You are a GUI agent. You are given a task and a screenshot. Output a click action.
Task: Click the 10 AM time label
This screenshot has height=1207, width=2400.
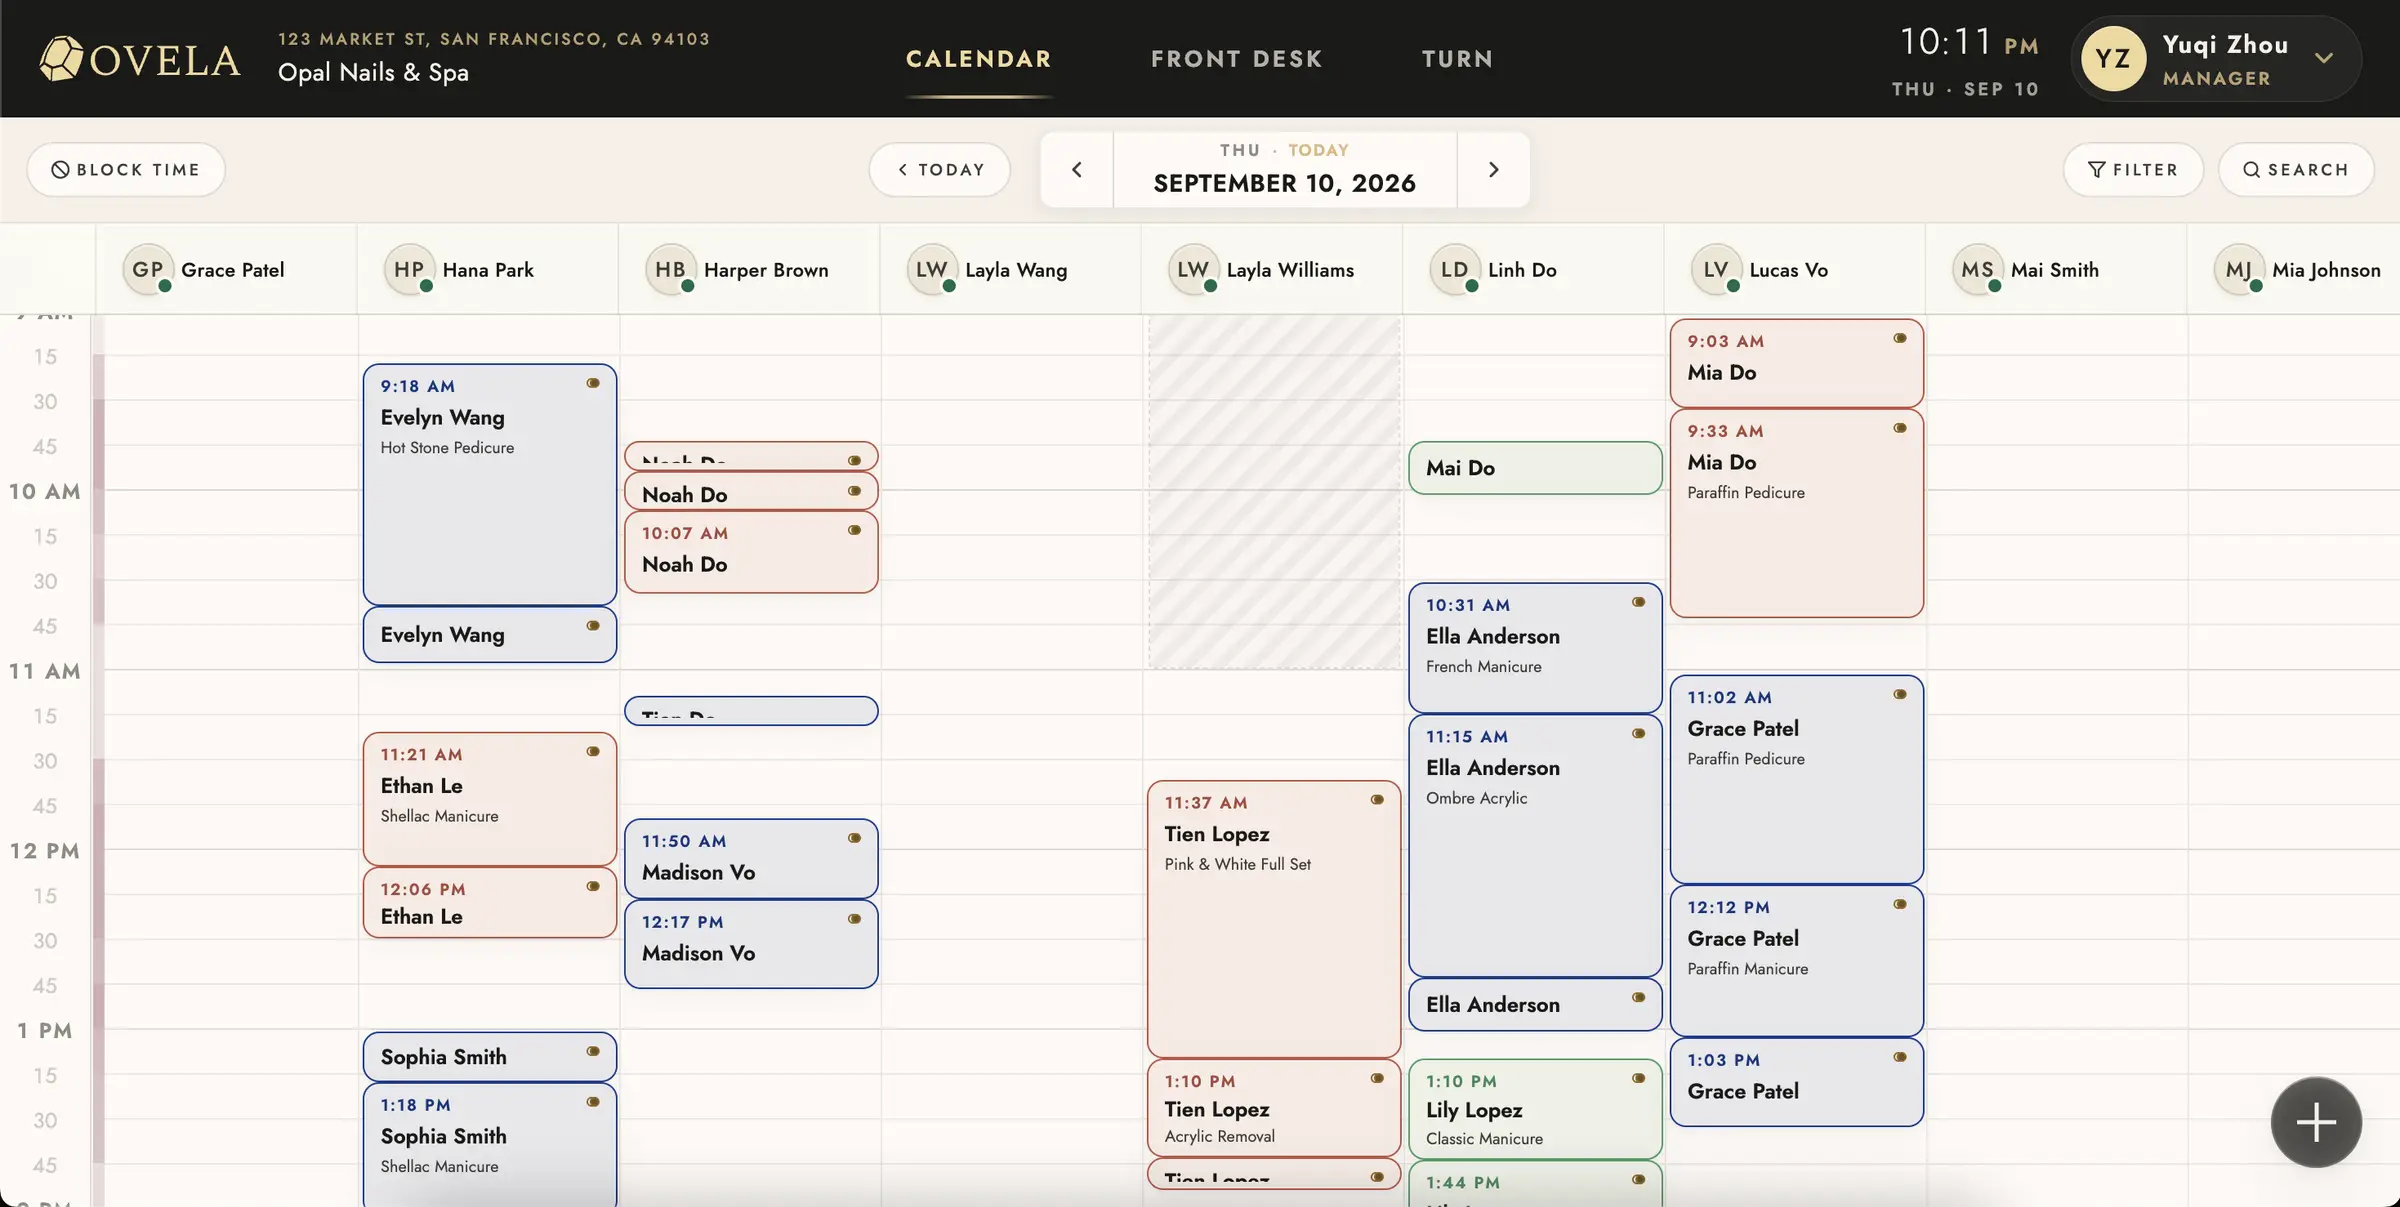45,491
